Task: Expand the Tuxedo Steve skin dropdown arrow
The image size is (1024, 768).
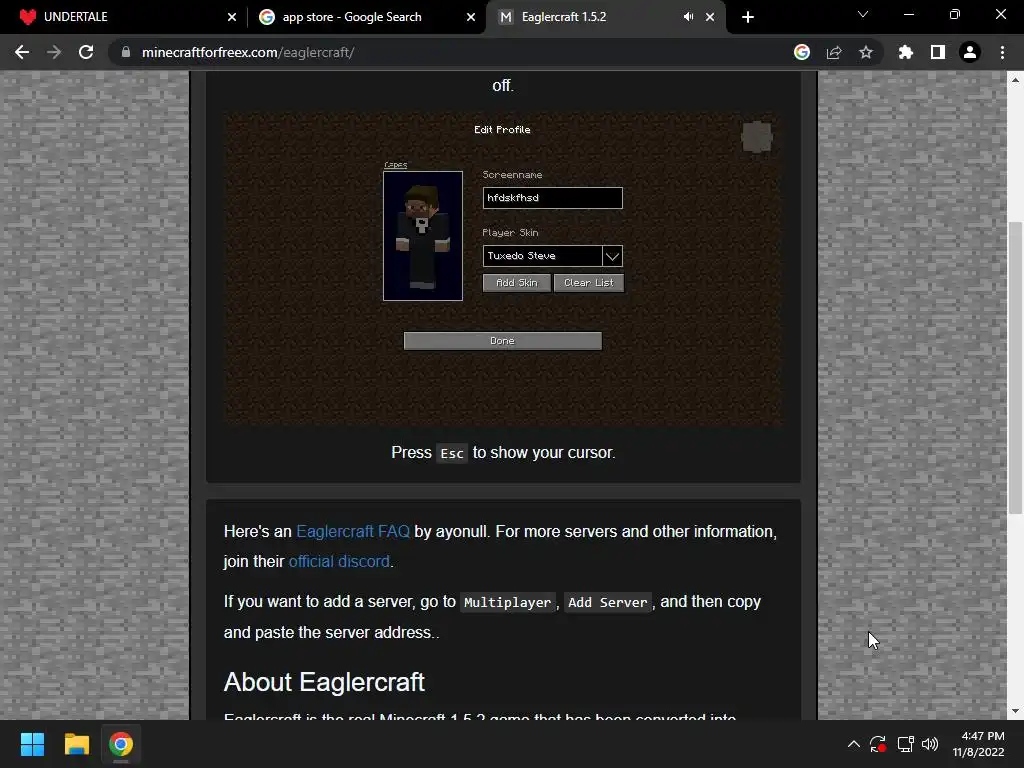Action: click(612, 256)
